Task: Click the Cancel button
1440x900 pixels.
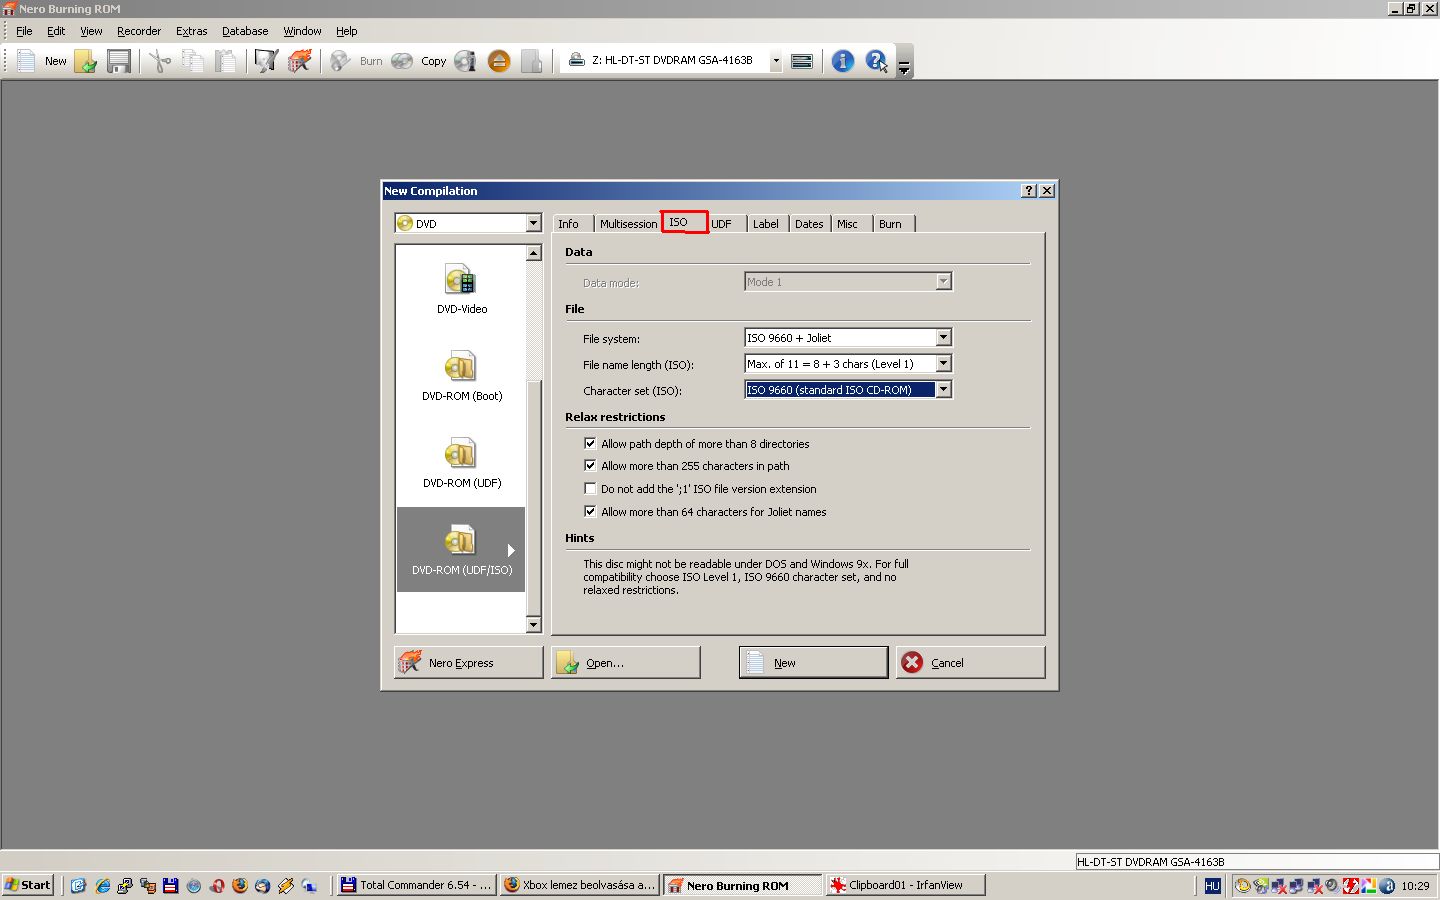Action: (x=970, y=662)
